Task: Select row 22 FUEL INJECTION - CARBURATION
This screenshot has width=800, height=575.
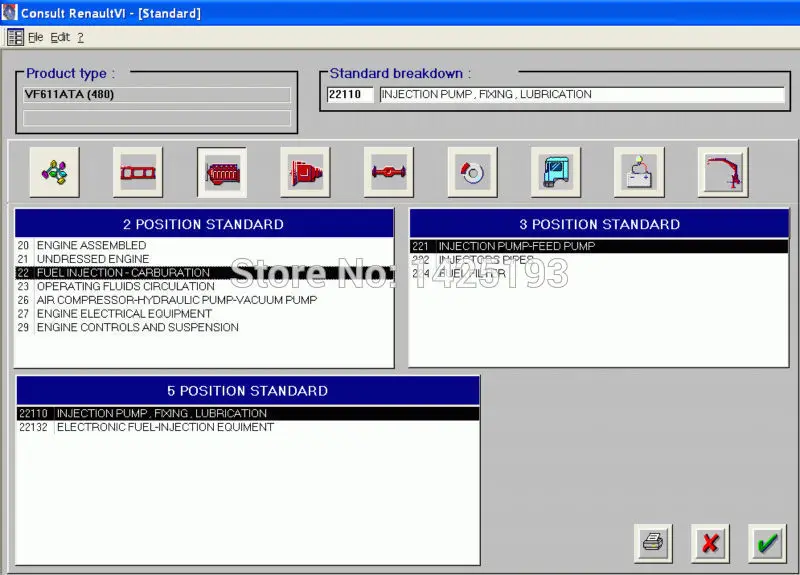Action: click(204, 273)
